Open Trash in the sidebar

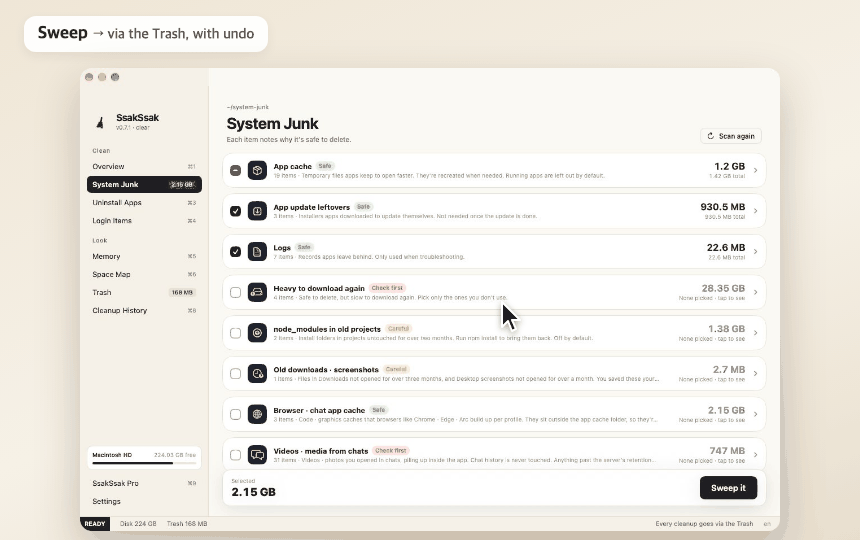pyautogui.click(x=144, y=292)
